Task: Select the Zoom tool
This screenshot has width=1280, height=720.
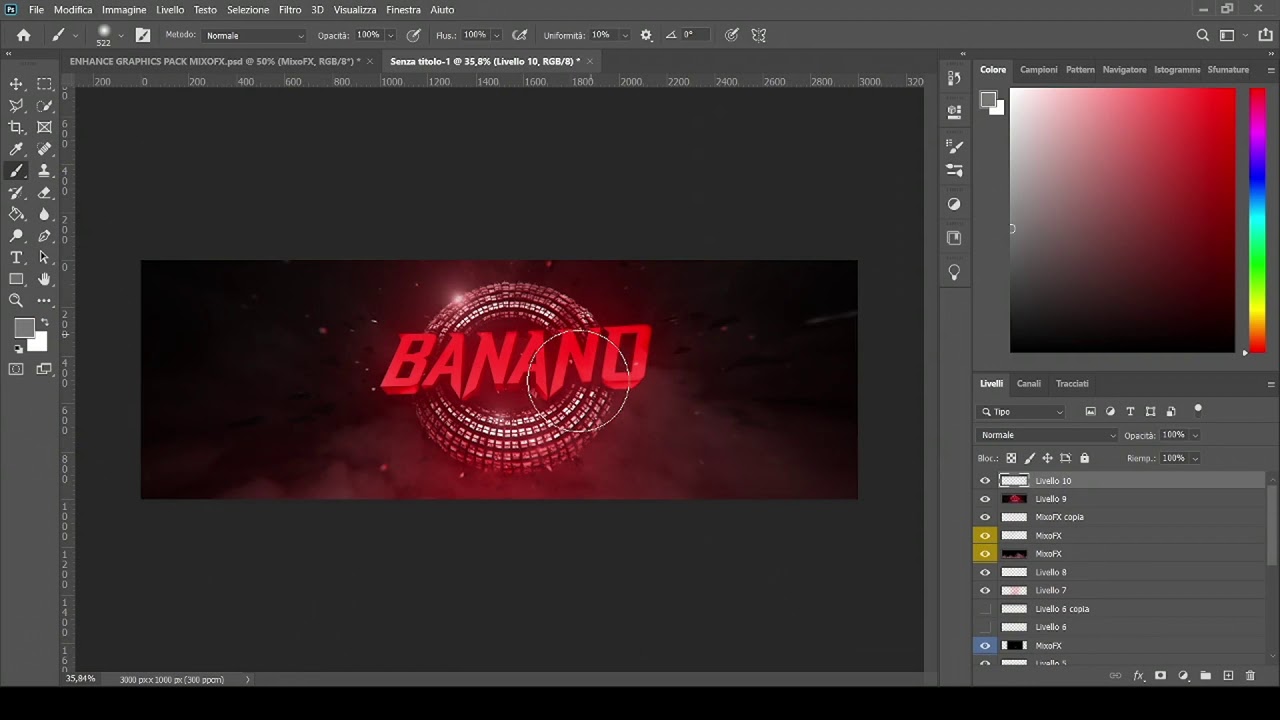Action: coord(16,300)
